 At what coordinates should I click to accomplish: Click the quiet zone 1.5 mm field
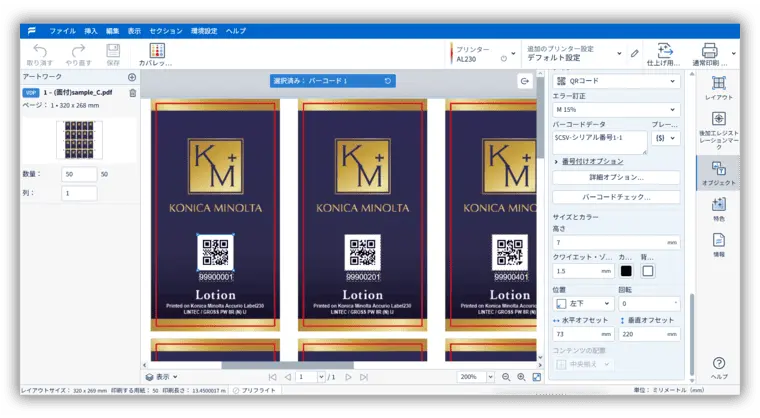[584, 271]
